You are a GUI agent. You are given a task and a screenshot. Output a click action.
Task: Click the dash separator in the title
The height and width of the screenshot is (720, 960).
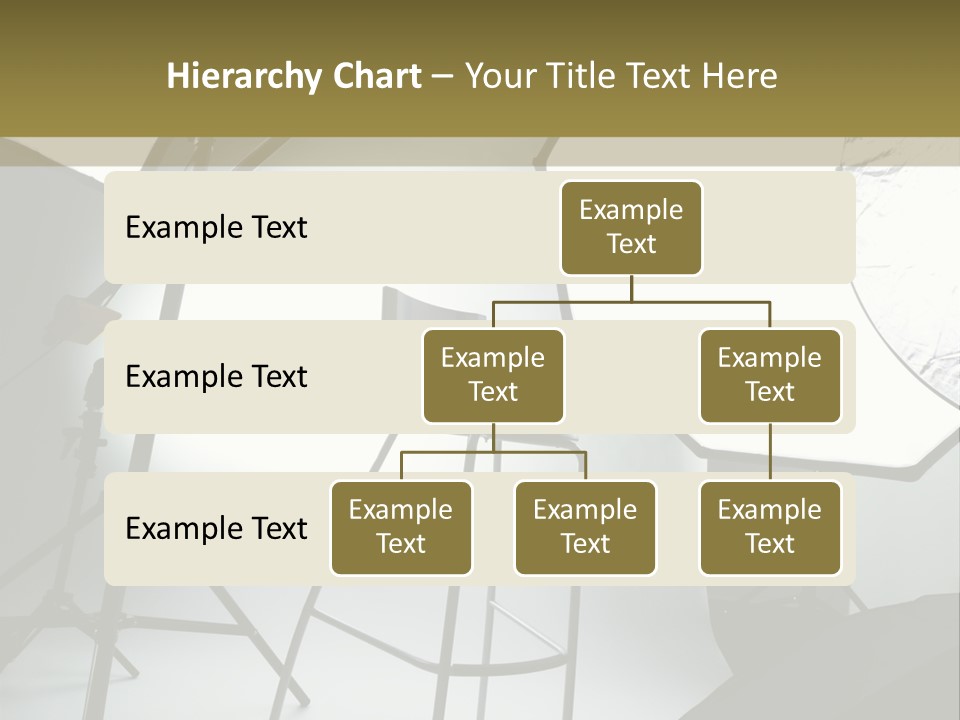click(442, 77)
